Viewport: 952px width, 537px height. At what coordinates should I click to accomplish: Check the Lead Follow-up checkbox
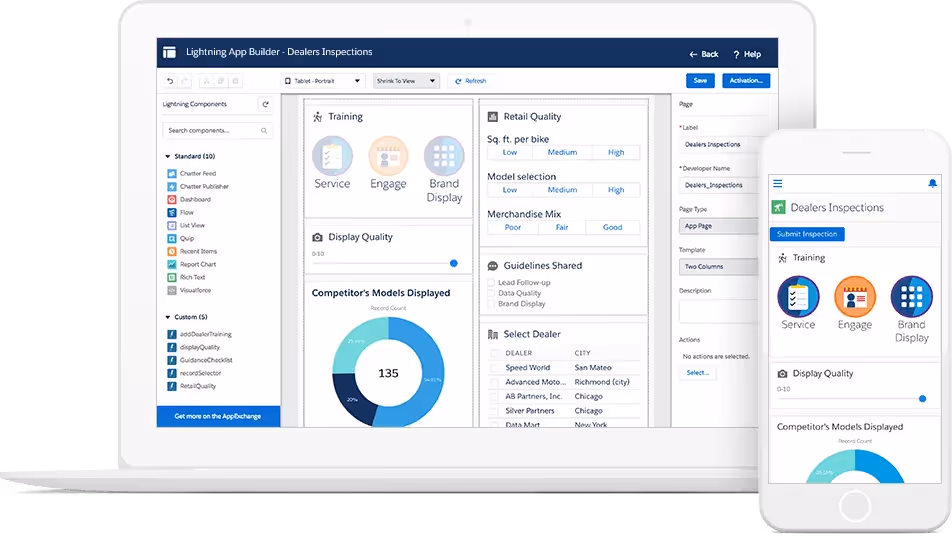pos(491,282)
